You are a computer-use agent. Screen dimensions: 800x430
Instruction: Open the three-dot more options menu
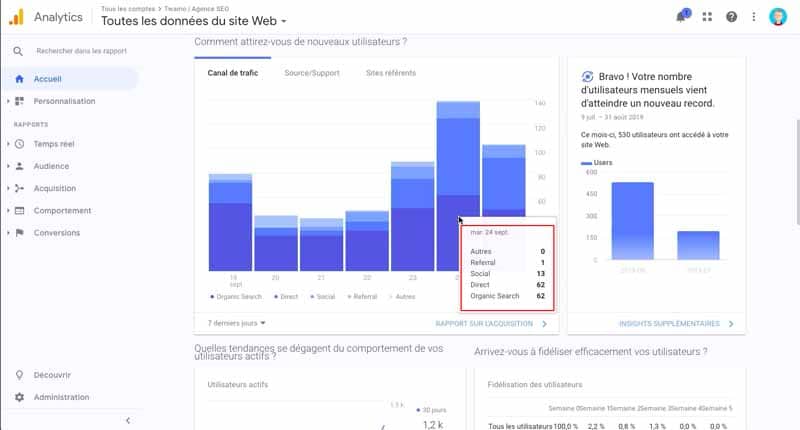click(x=754, y=17)
